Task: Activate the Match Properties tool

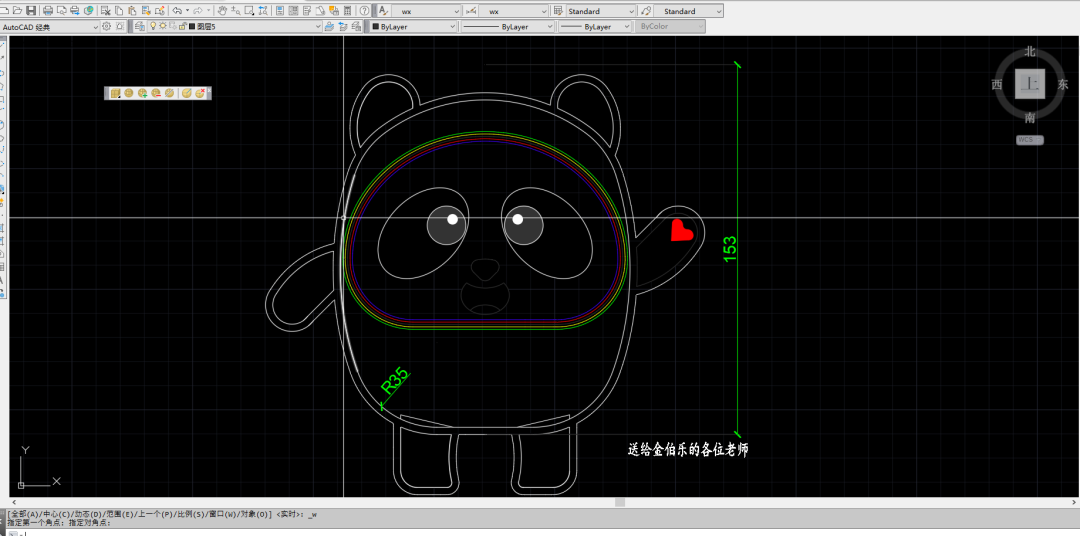Action: (146, 10)
